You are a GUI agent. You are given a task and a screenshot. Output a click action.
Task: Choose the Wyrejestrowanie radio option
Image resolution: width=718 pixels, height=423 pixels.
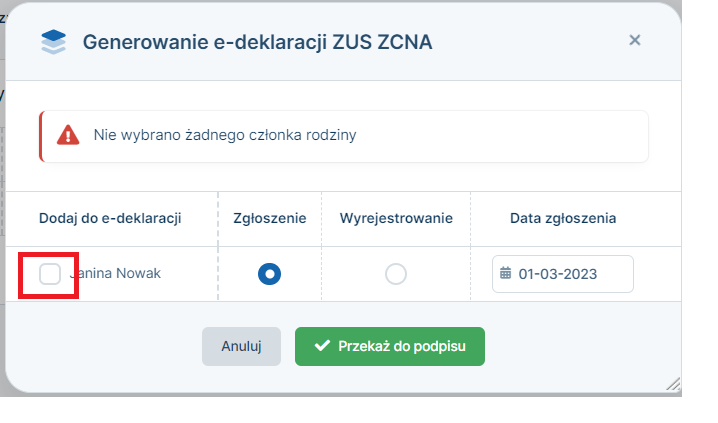(x=396, y=274)
